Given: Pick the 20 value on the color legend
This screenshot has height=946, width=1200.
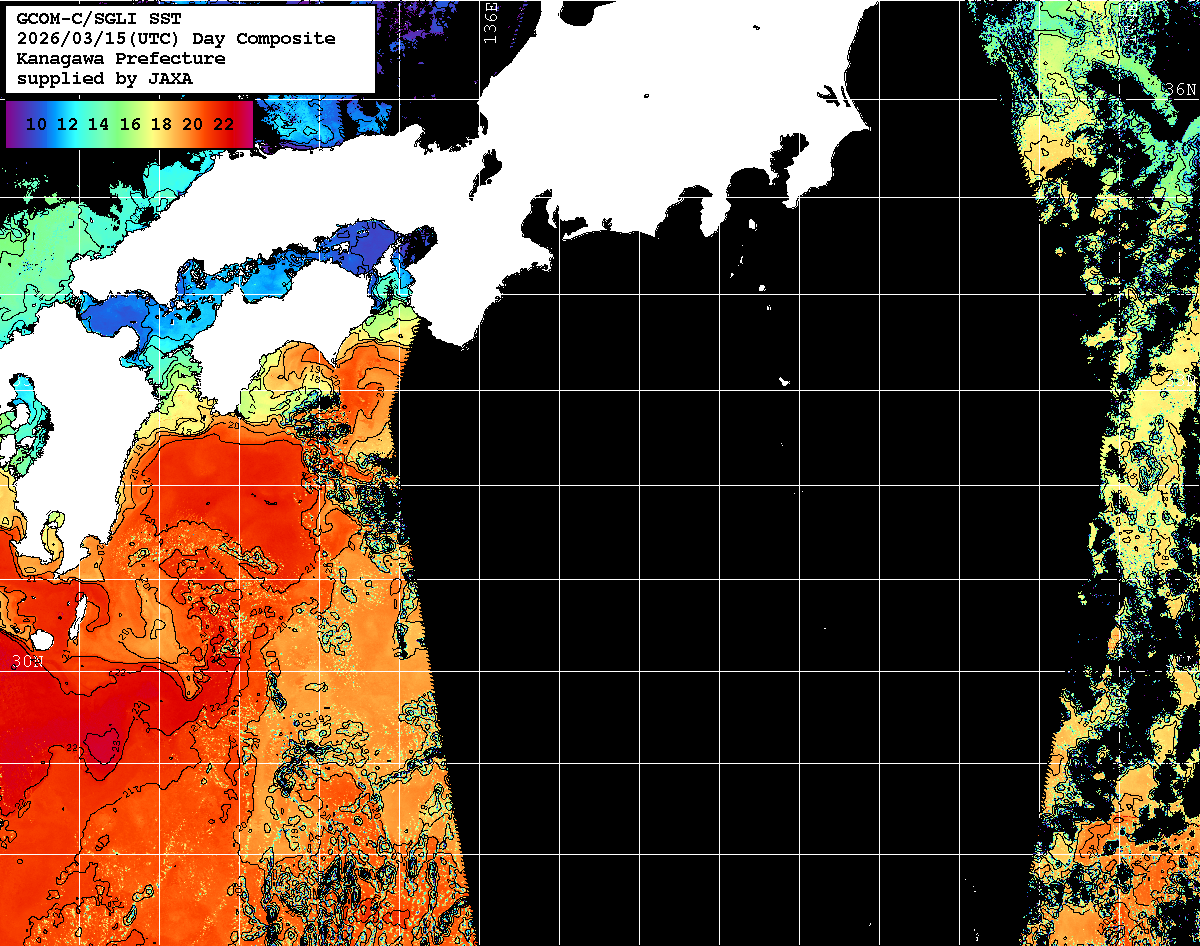Looking at the screenshot, I should coord(192,125).
